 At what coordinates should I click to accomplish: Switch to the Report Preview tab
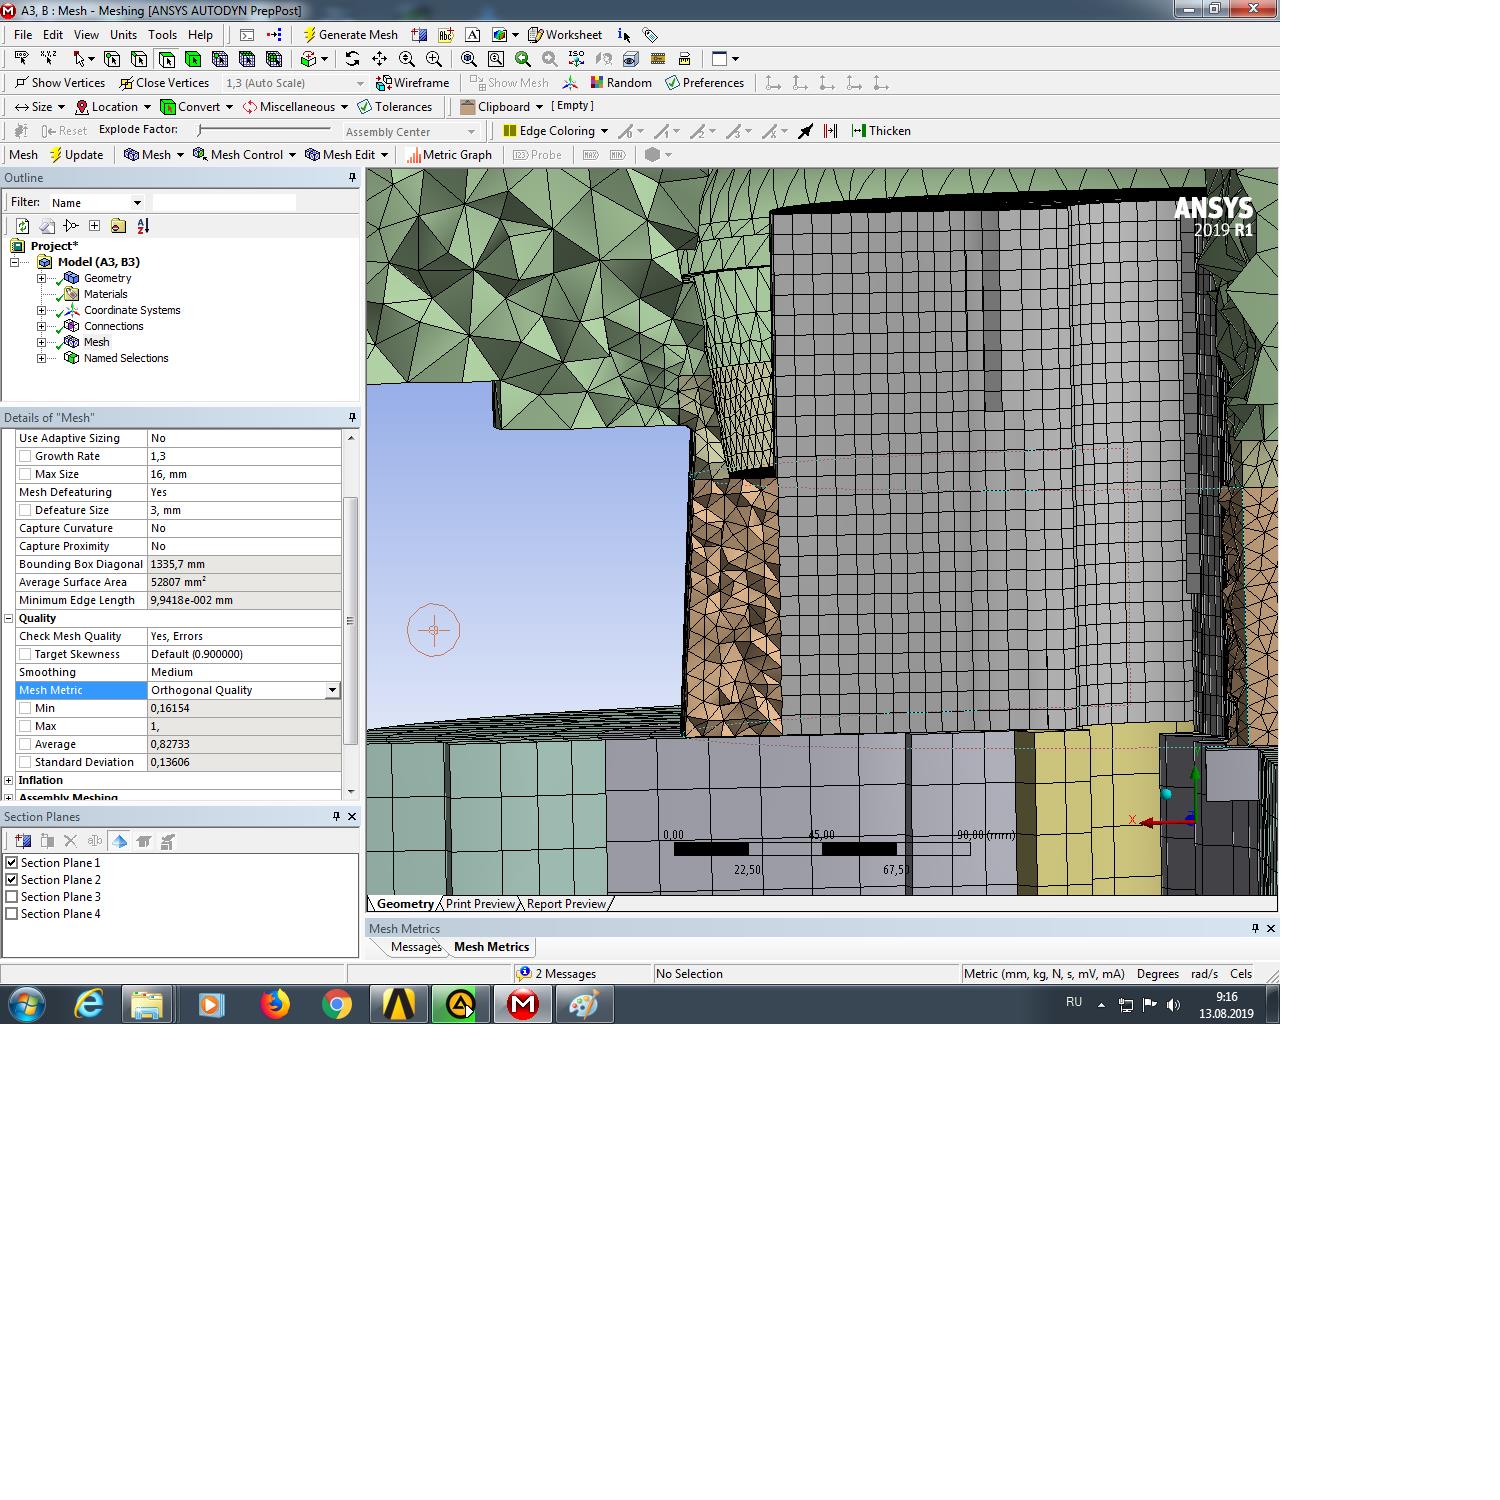click(566, 904)
